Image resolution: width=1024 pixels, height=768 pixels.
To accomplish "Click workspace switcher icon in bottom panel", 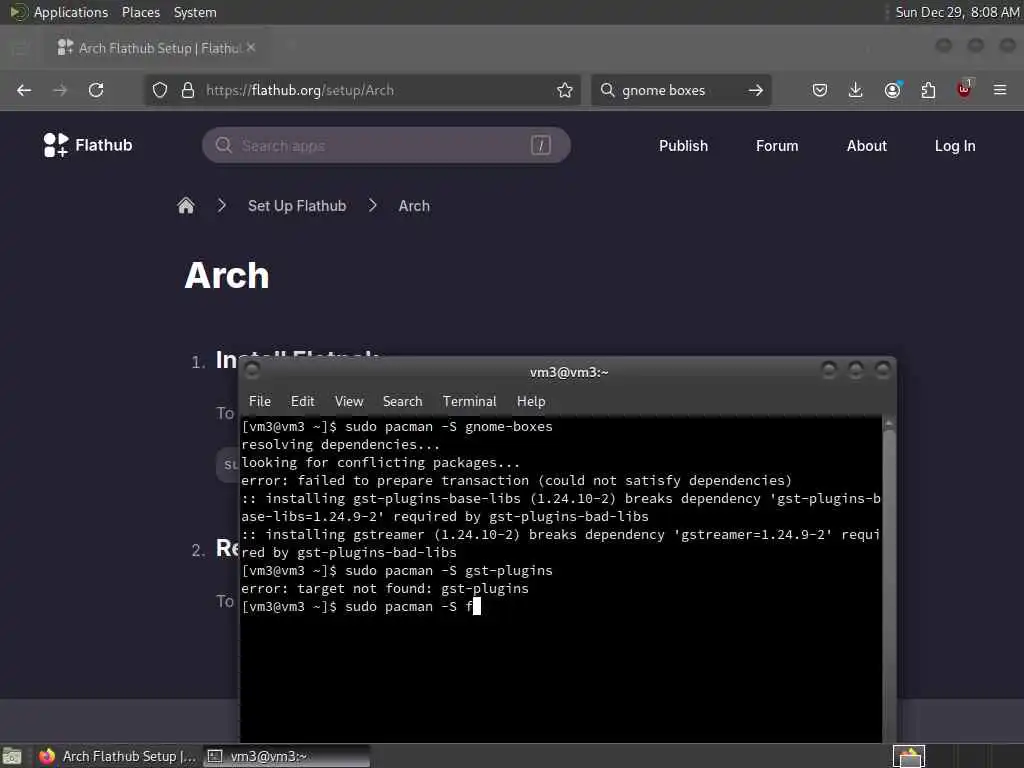I will (x=909, y=756).
